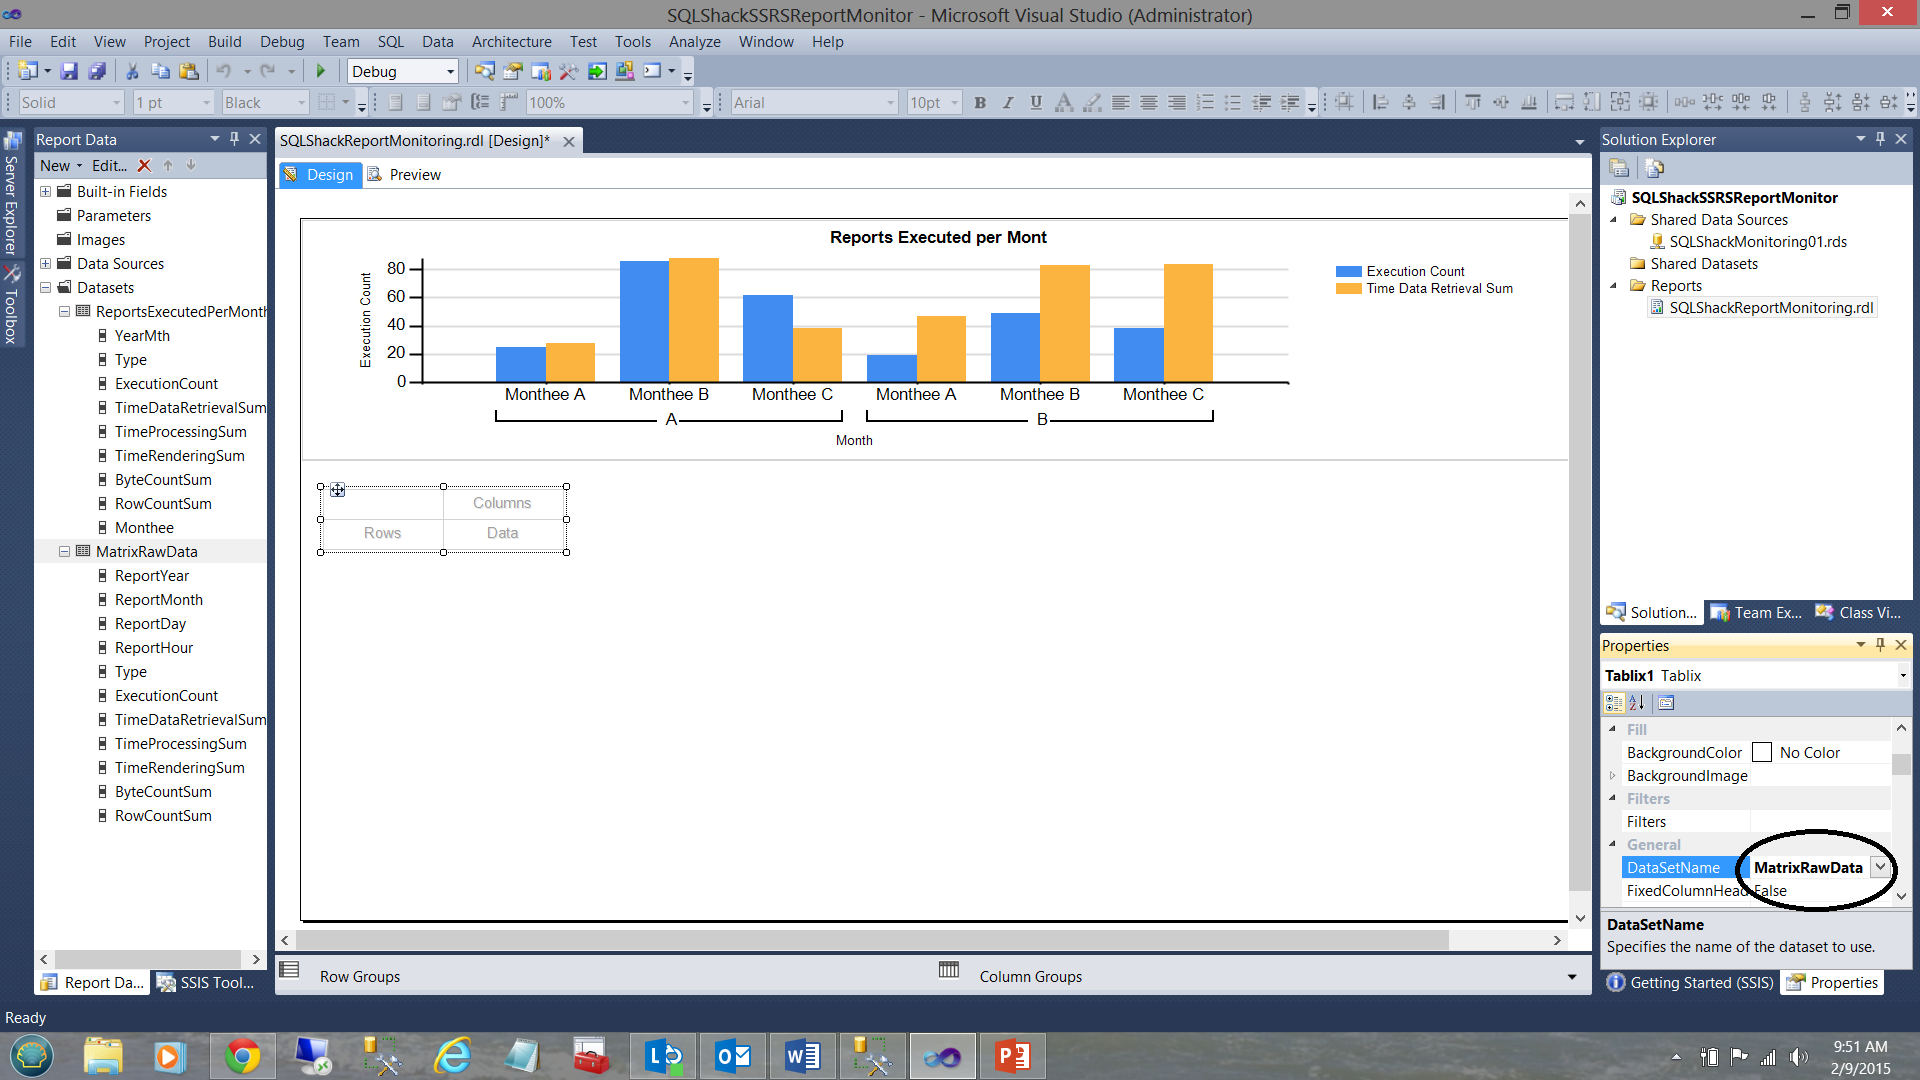
Task: Click the Paste clipboard icon
Action: 188,71
